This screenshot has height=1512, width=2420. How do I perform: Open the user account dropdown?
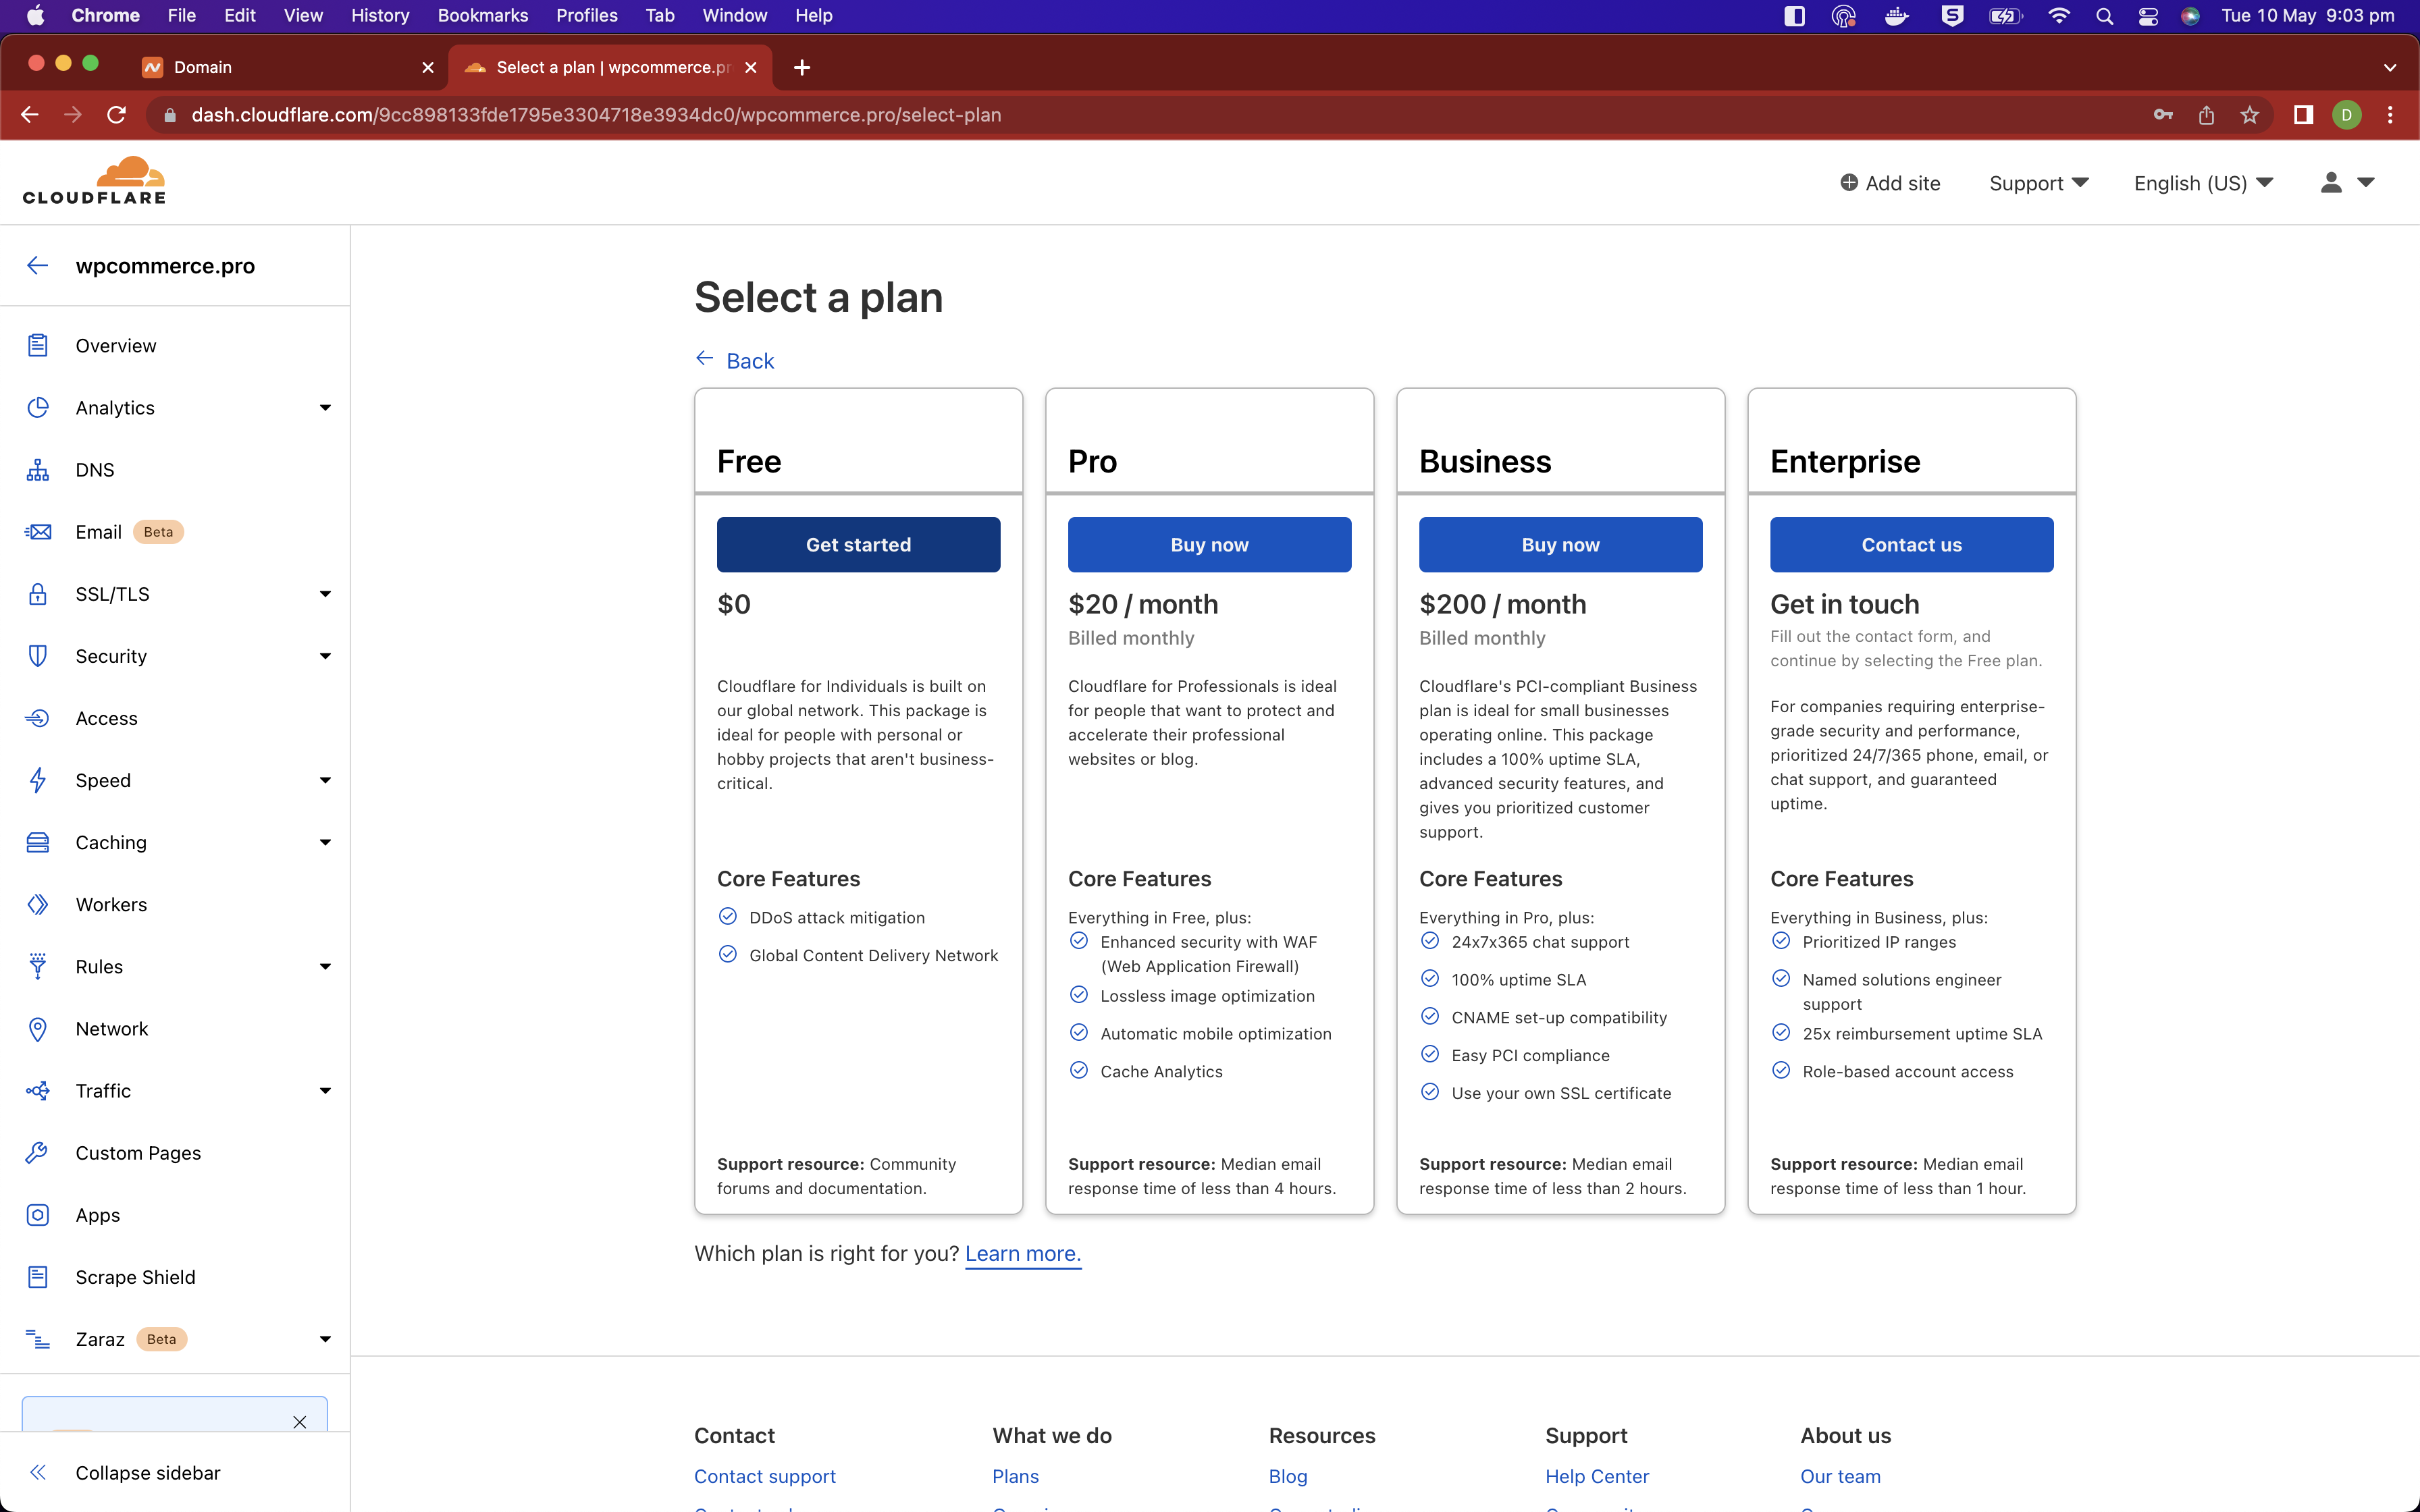tap(2346, 183)
